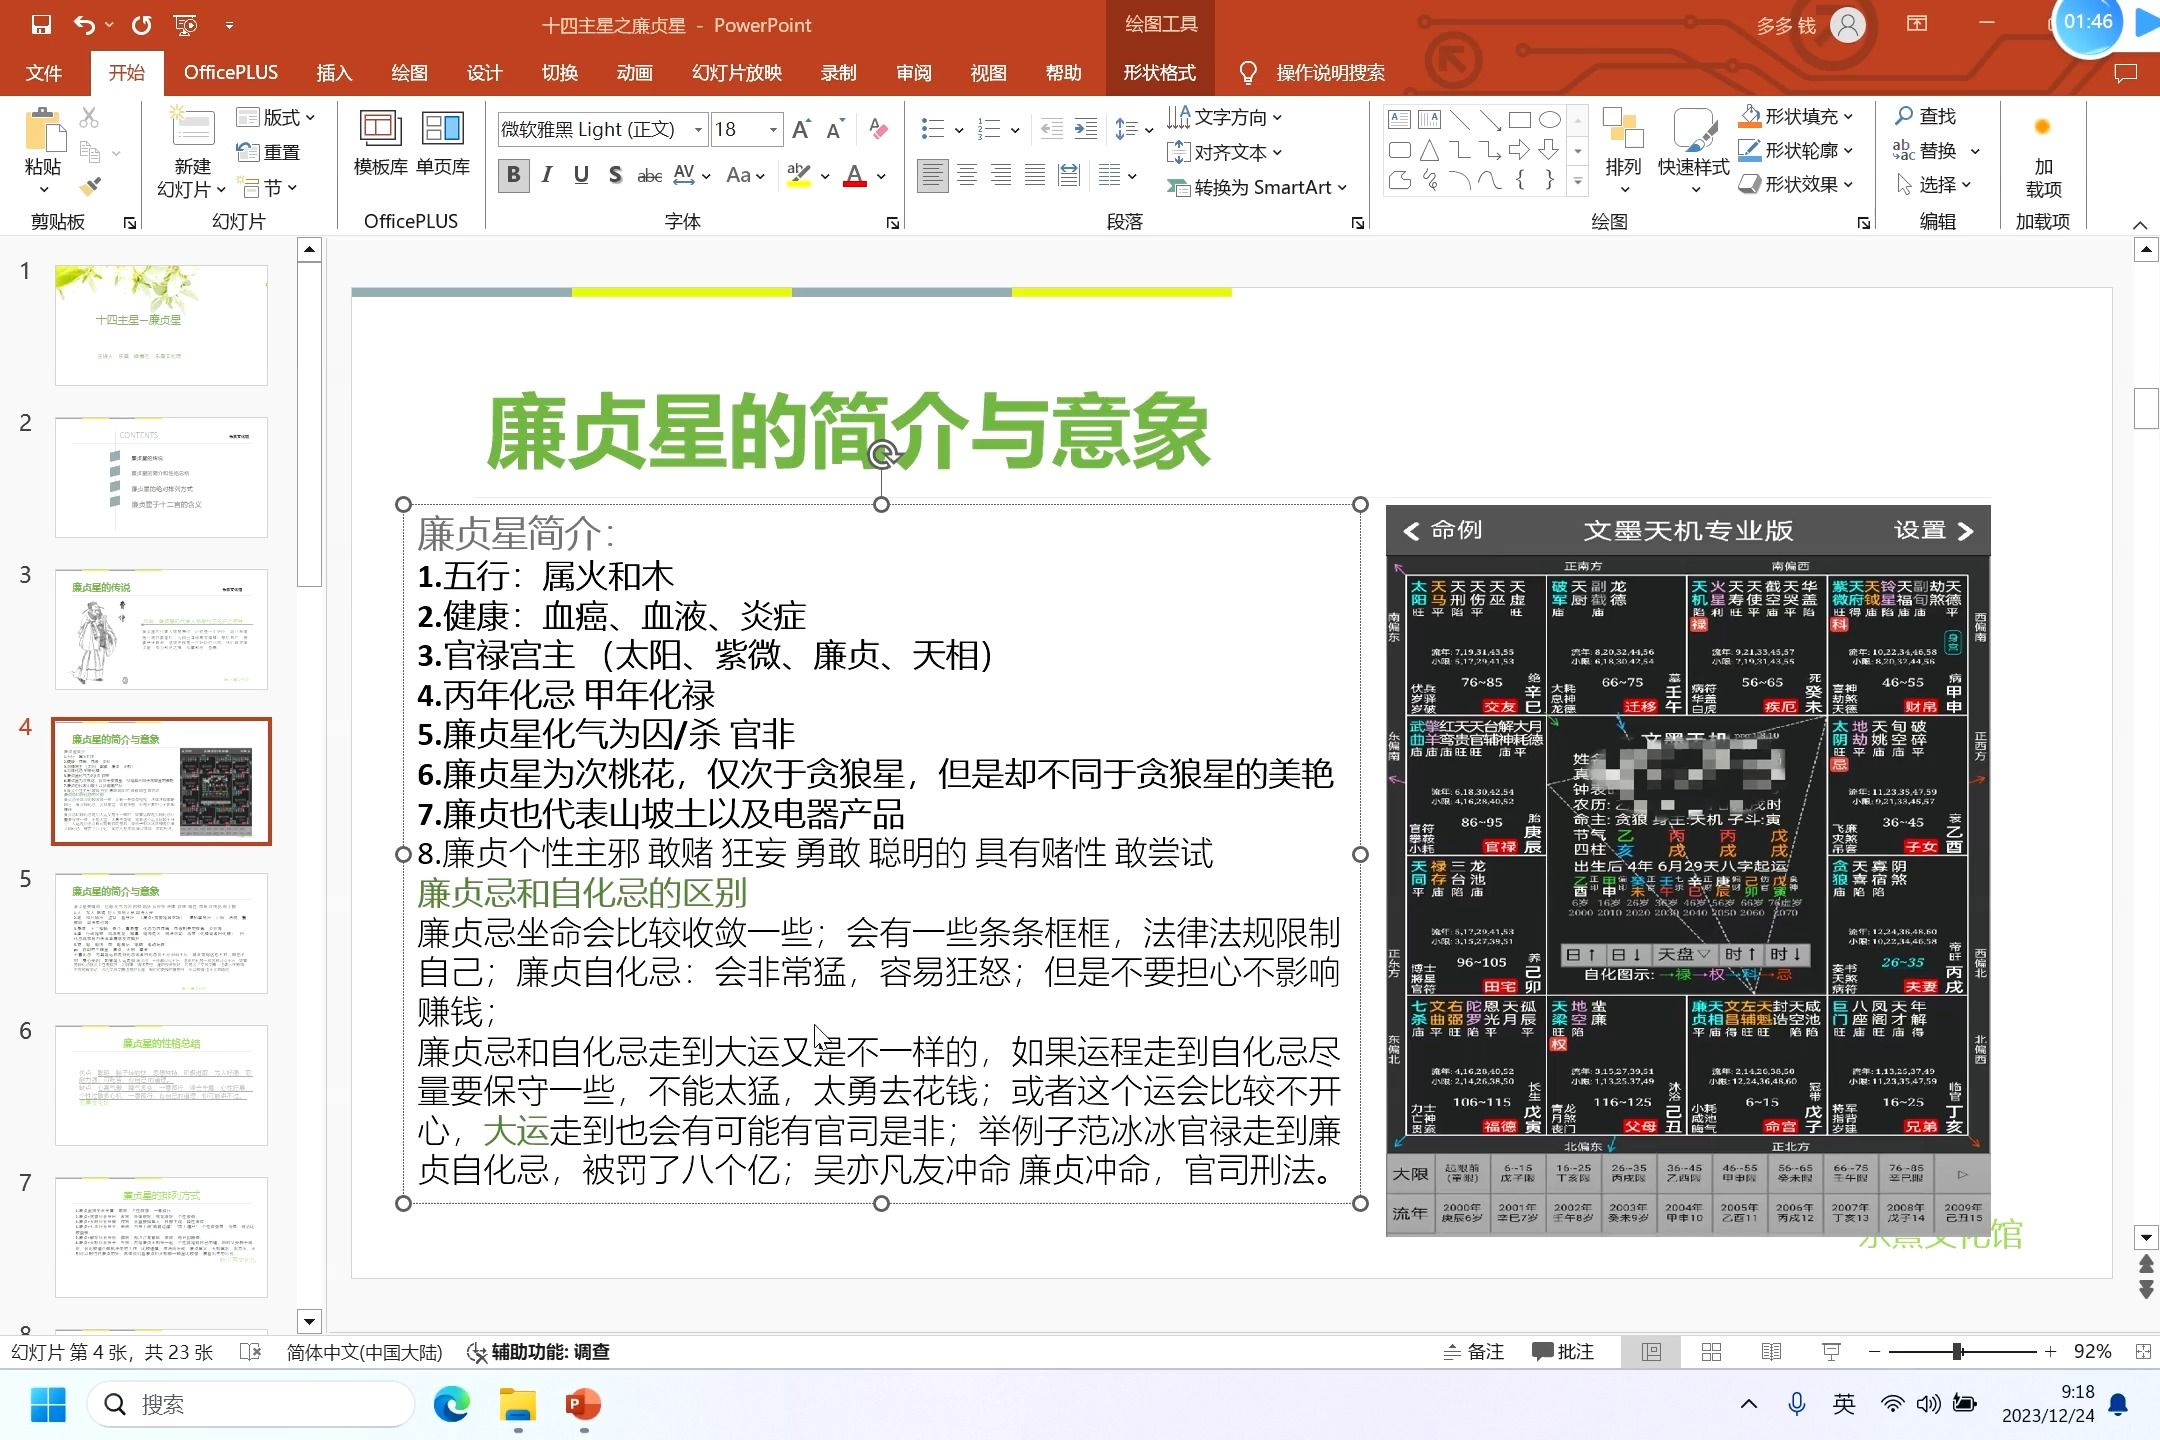Click the Save icon in title bar
This screenshot has height=1440, width=2160.
click(41, 25)
